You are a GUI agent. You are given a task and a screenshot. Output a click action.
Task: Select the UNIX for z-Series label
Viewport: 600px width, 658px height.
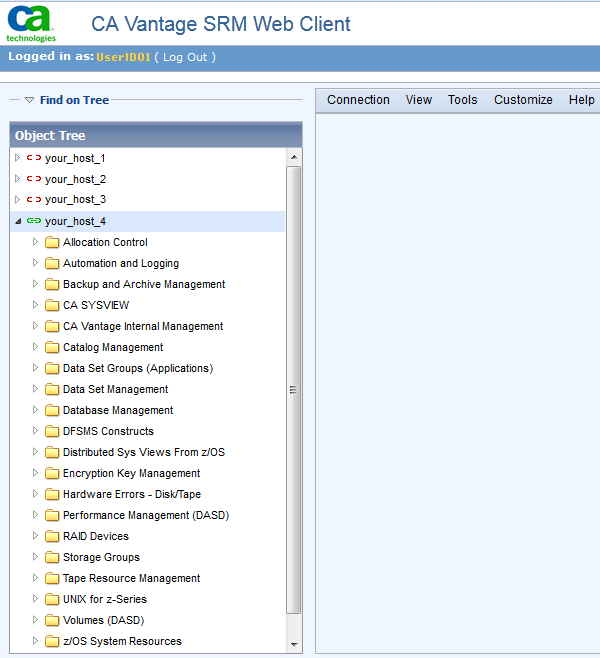[x=105, y=599]
